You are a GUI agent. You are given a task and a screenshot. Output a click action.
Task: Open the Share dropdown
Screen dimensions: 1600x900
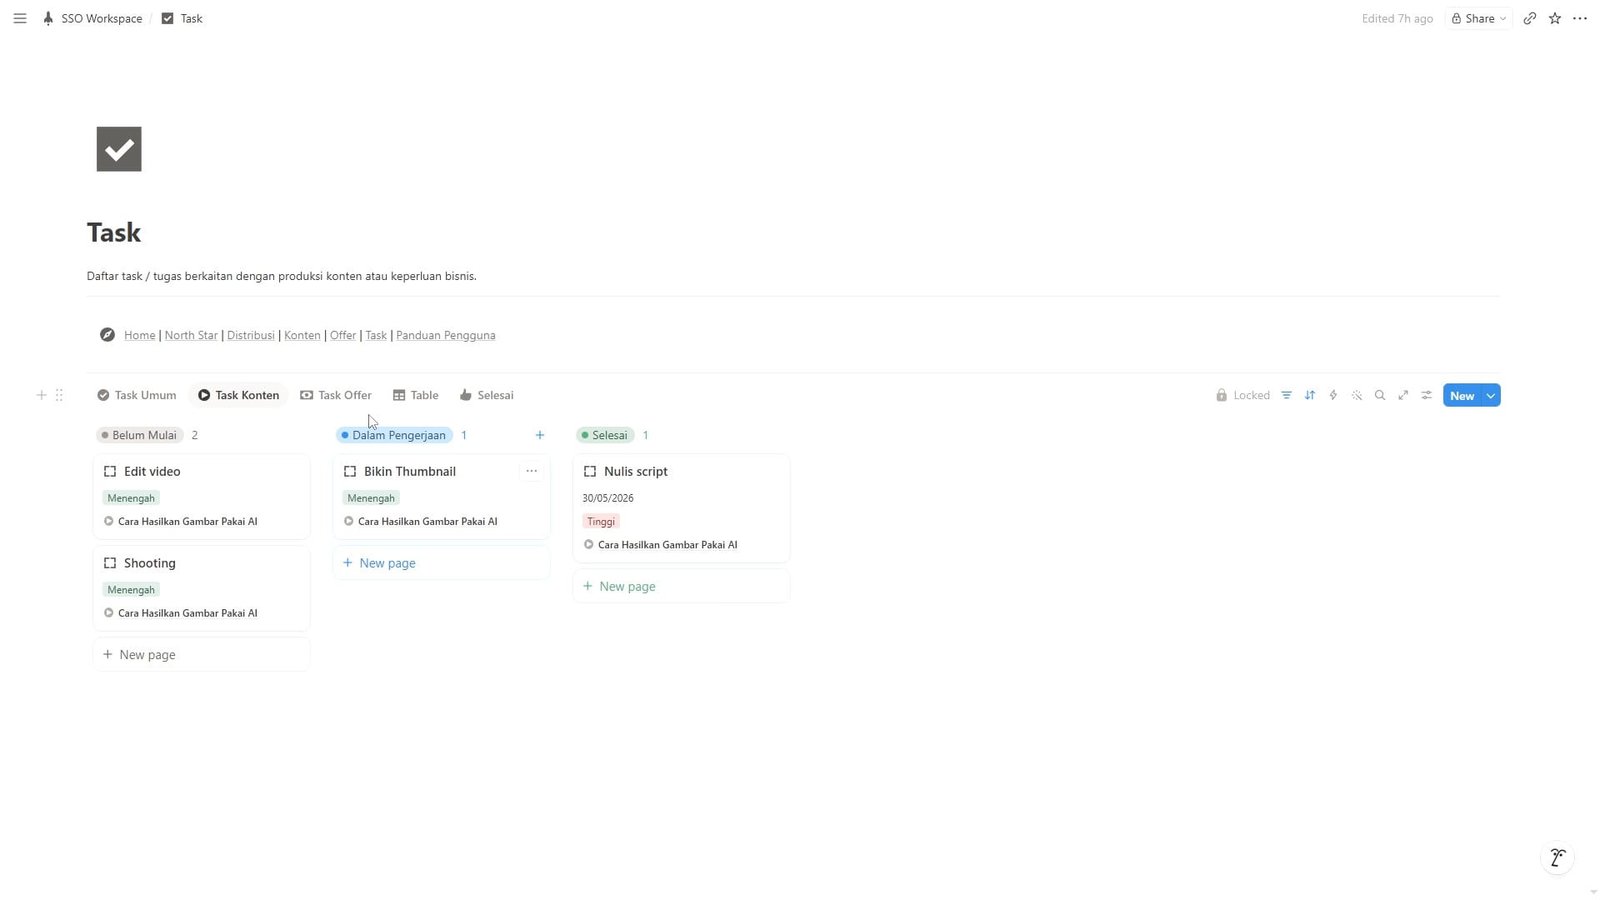pyautogui.click(x=1479, y=18)
